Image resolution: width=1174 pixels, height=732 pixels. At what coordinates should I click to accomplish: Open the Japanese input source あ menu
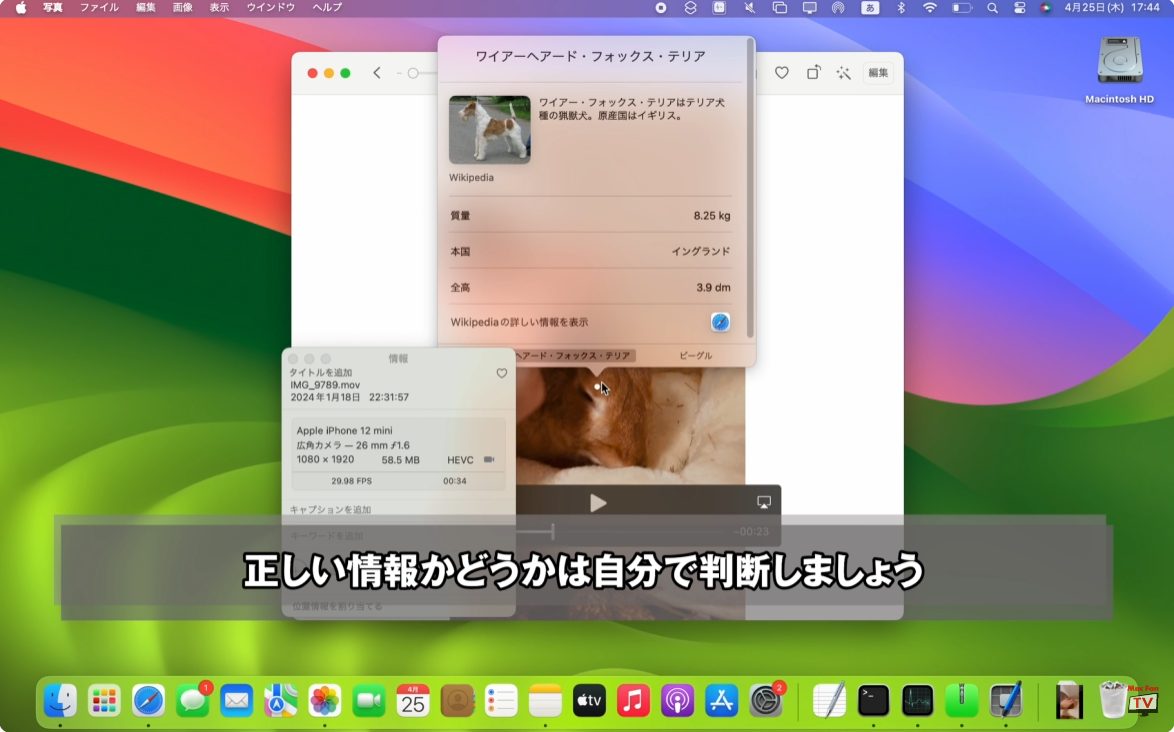click(x=870, y=7)
